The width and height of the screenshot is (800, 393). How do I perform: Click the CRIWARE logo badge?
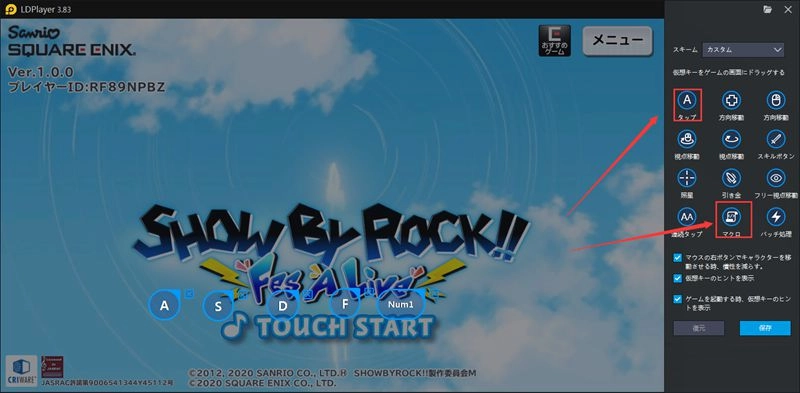tap(21, 371)
